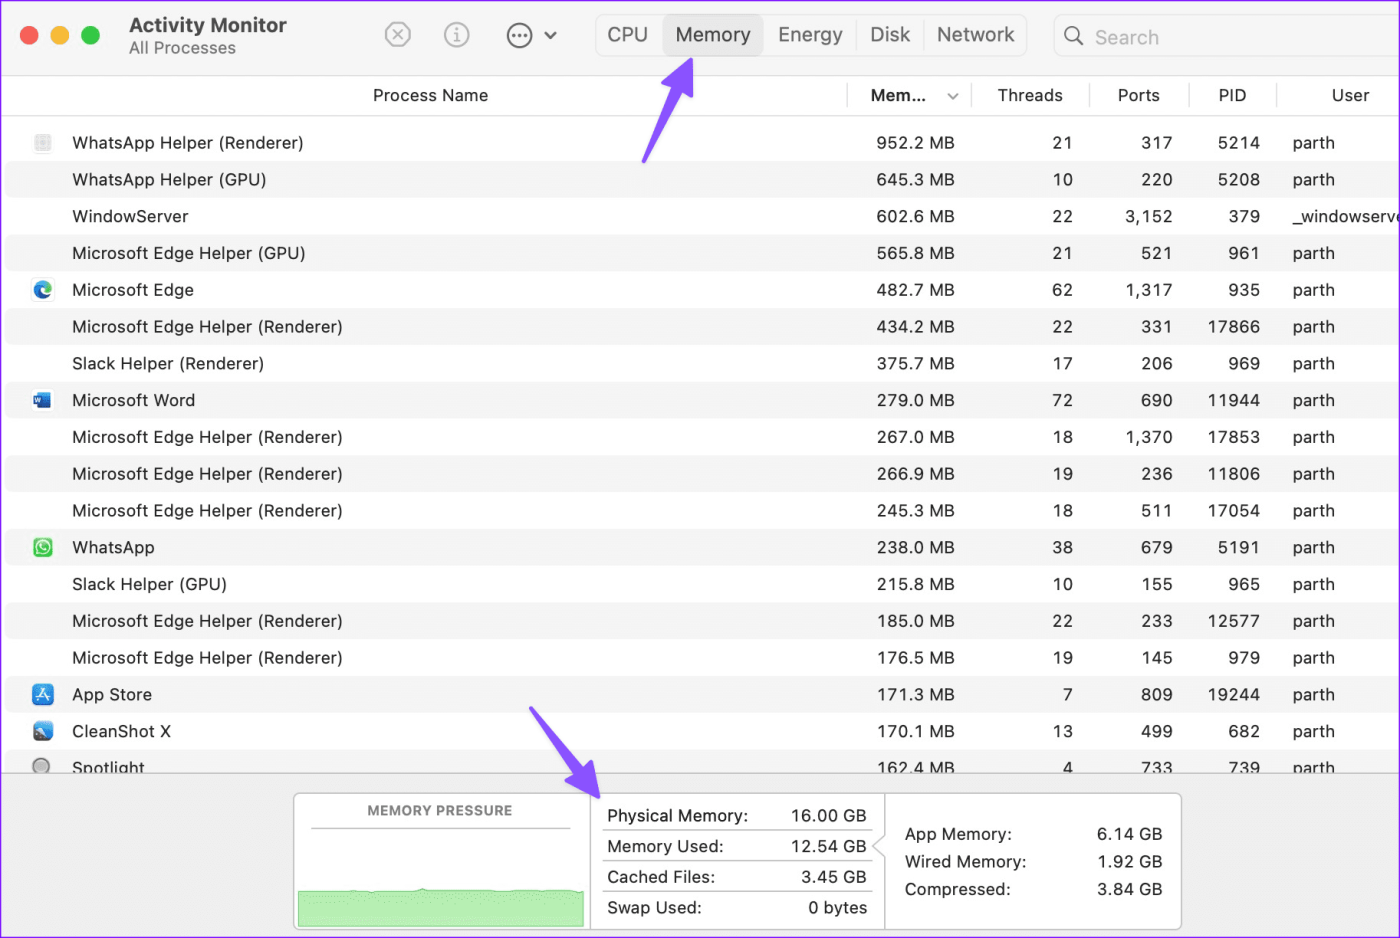Select Slack Helper (Renderer) row
The height and width of the screenshot is (938, 1400).
pyautogui.click(x=702, y=363)
